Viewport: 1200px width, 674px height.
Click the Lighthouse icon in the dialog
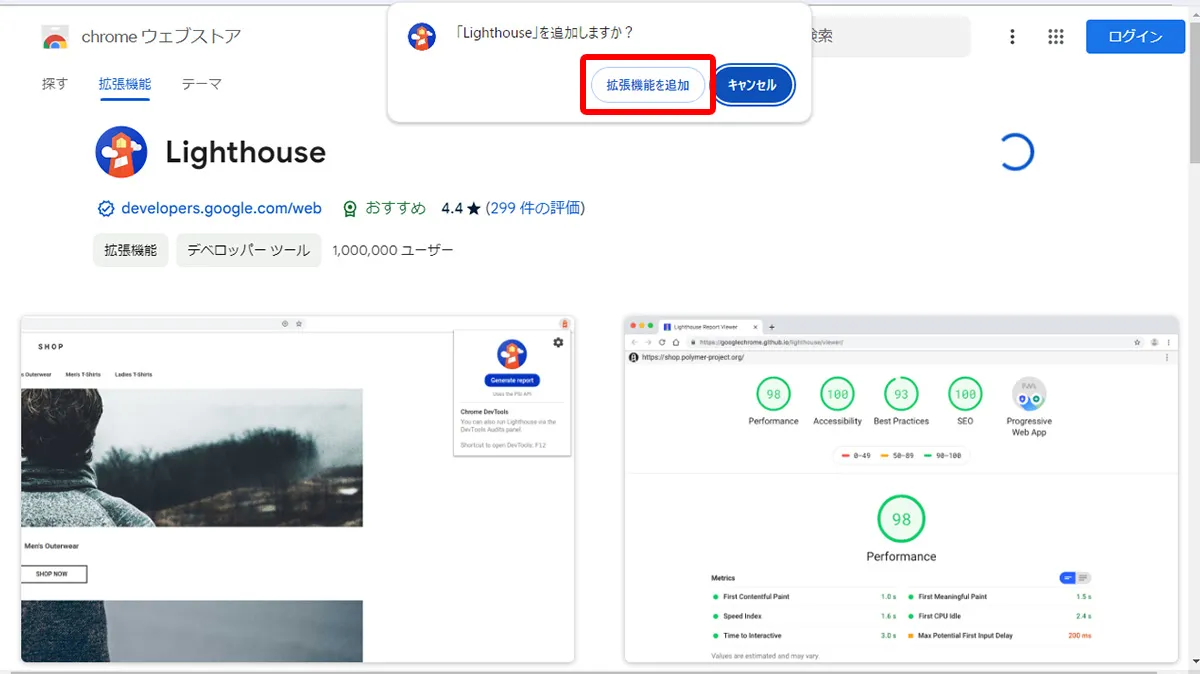422,37
